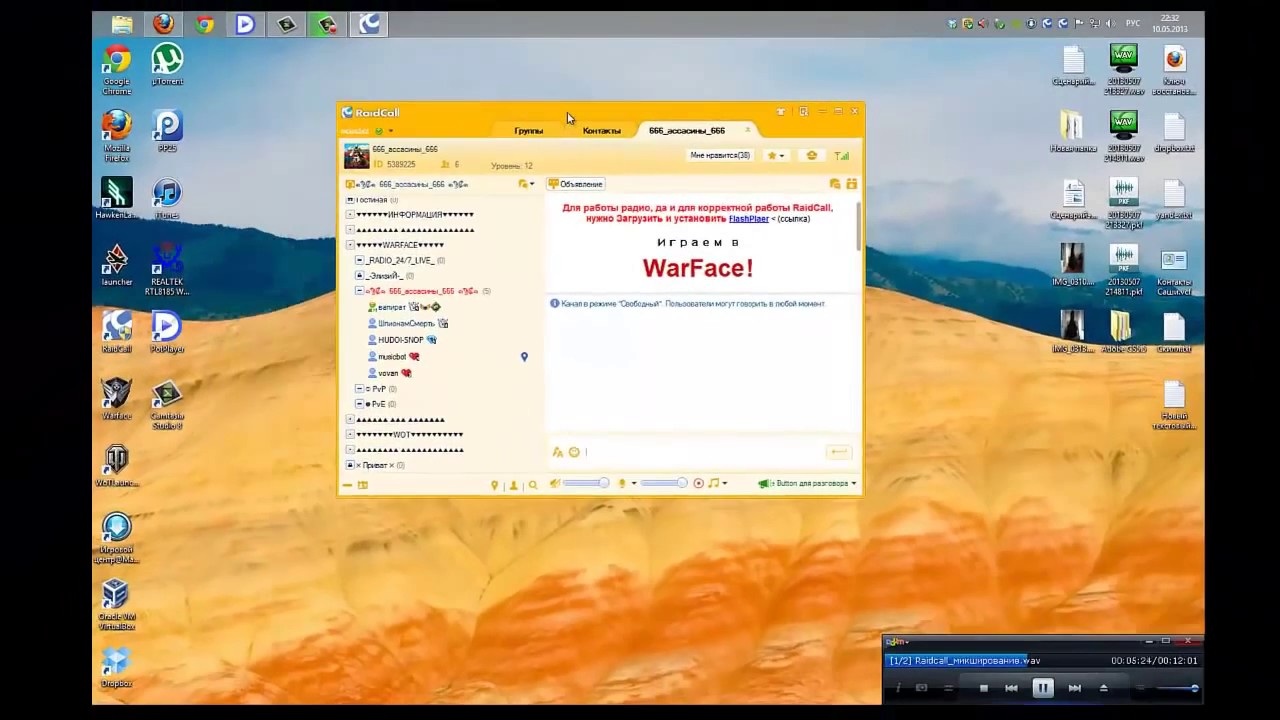Open the font formatting icon in chat

(558, 452)
